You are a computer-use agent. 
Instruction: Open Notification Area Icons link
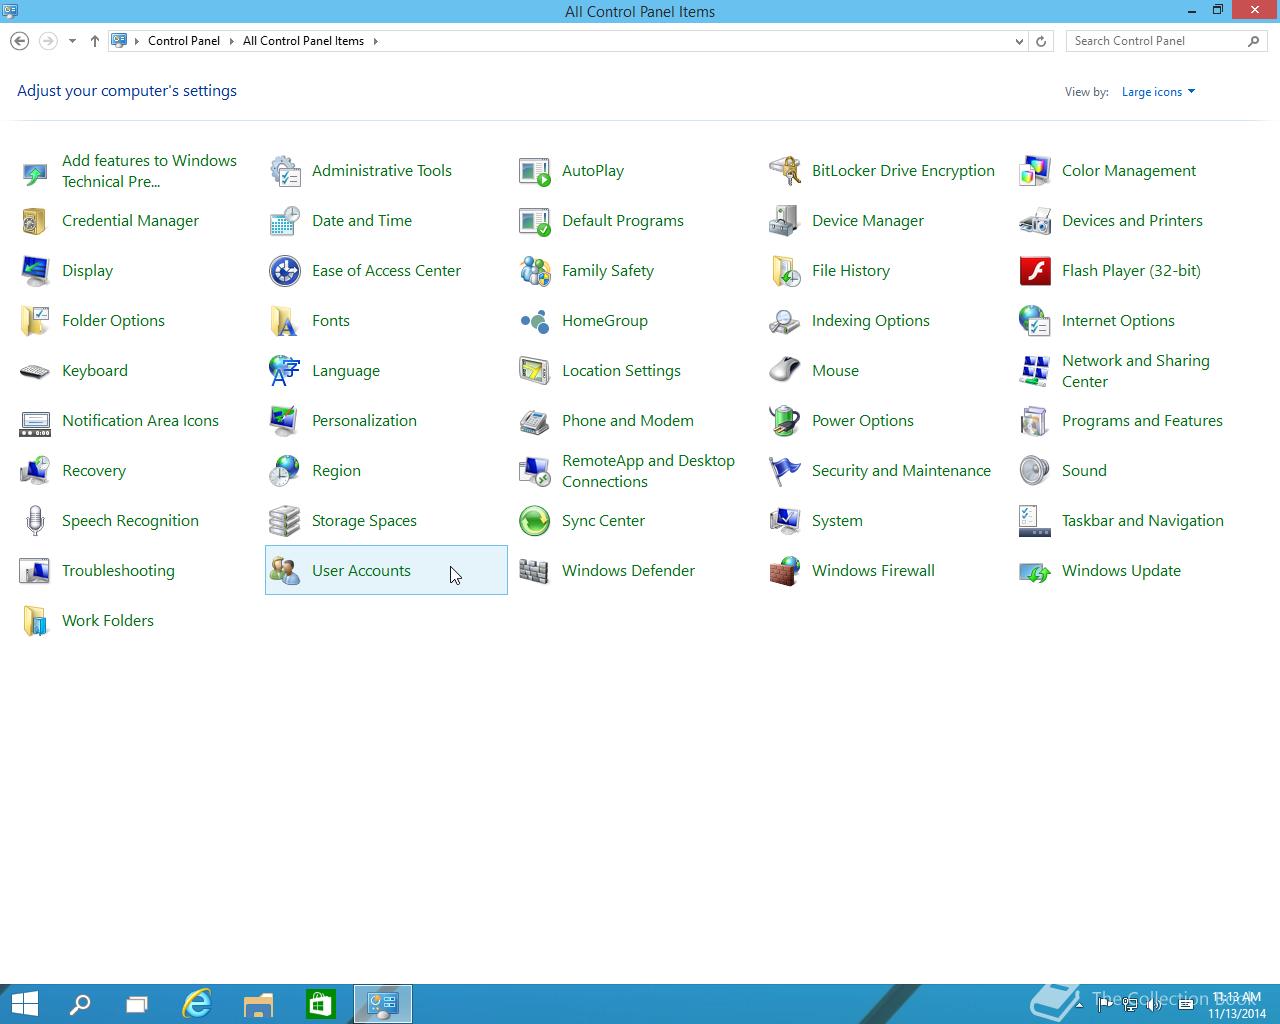tap(140, 421)
